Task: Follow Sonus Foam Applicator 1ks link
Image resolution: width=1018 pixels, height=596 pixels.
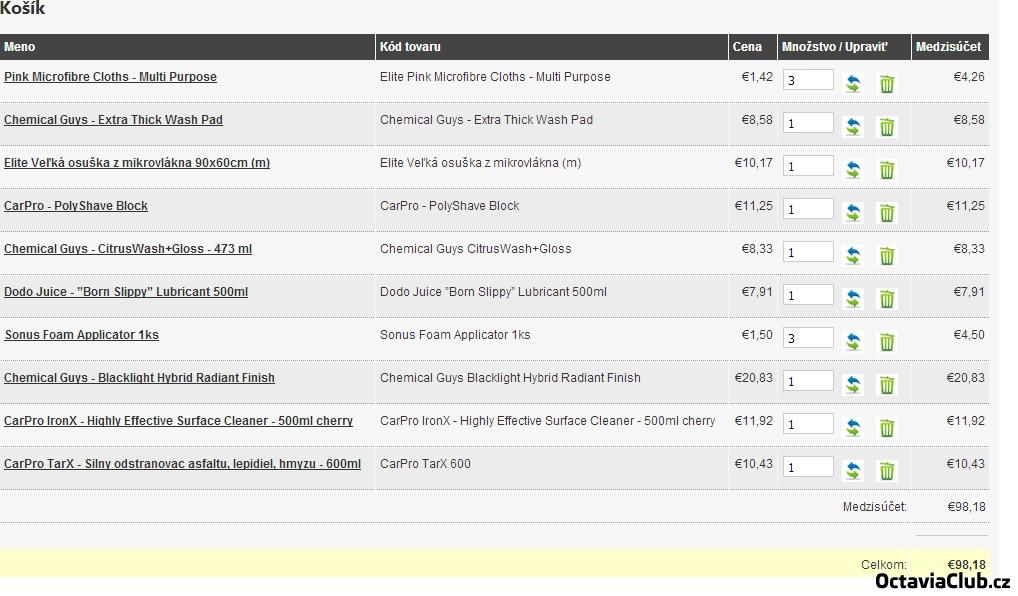Action: [81, 335]
